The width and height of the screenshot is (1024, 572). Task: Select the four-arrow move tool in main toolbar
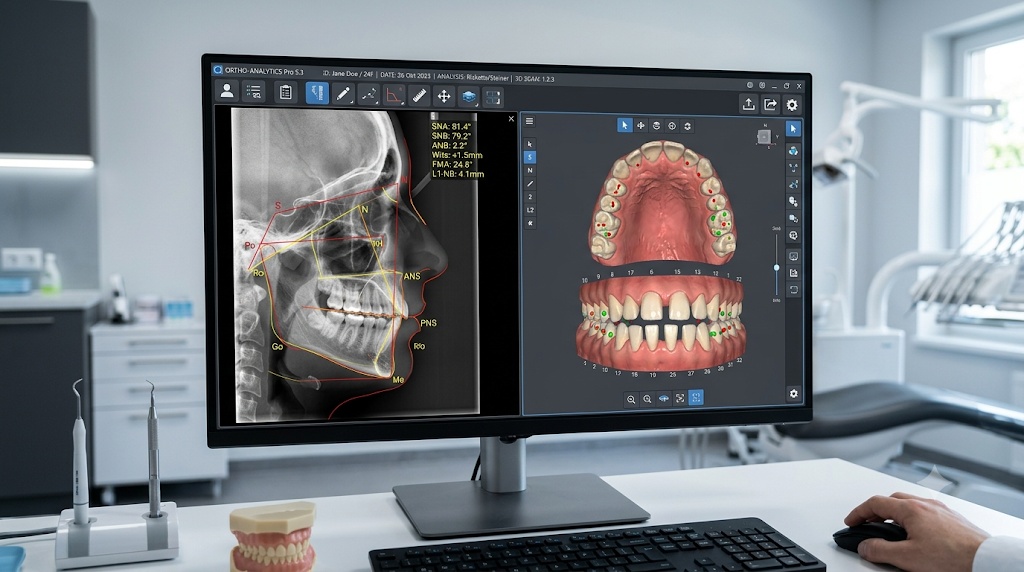tap(443, 97)
